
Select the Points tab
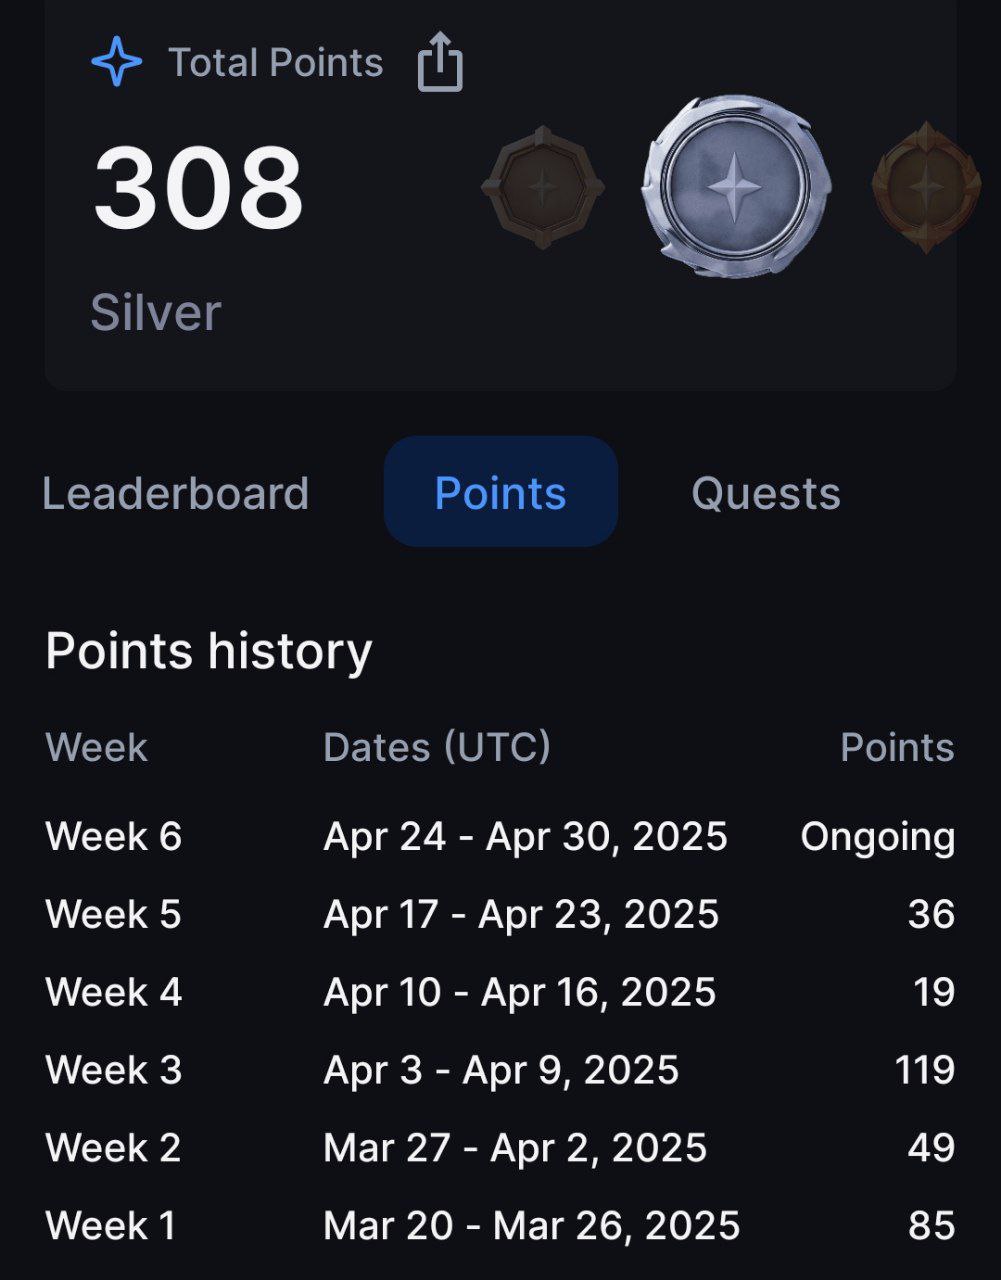(501, 492)
